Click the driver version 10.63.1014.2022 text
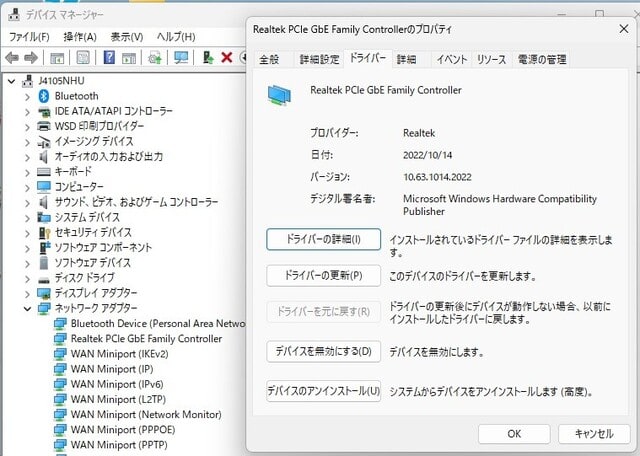Viewport: 640px width, 456px height. (437, 177)
